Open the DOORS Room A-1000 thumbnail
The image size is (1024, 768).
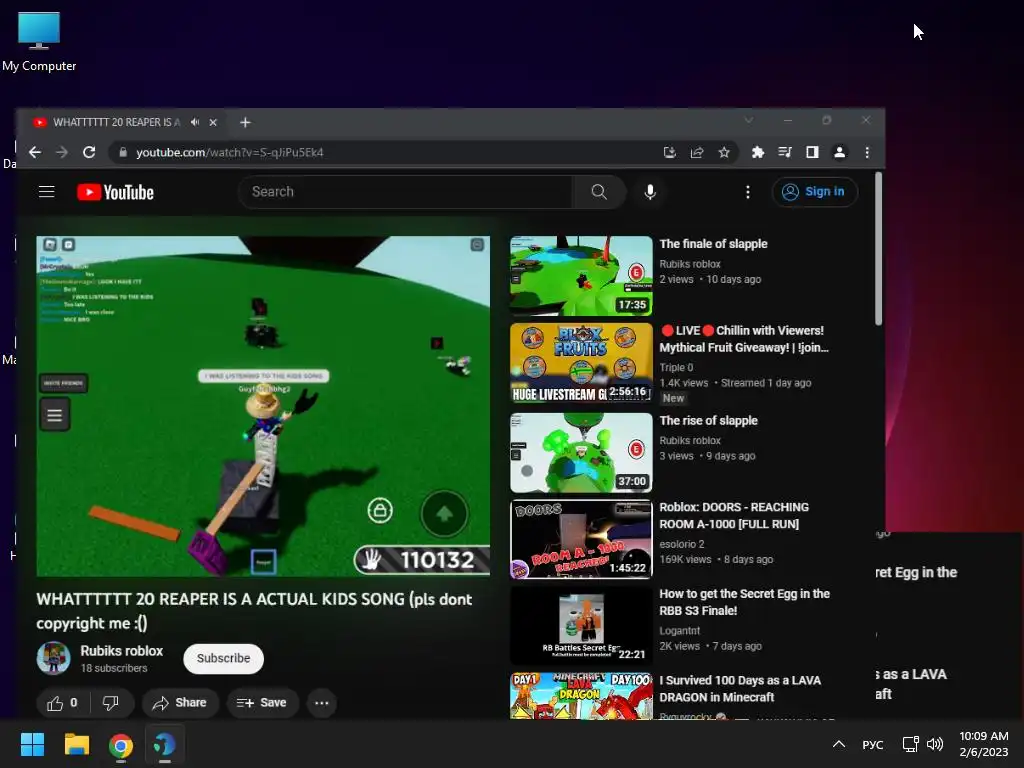pos(581,539)
